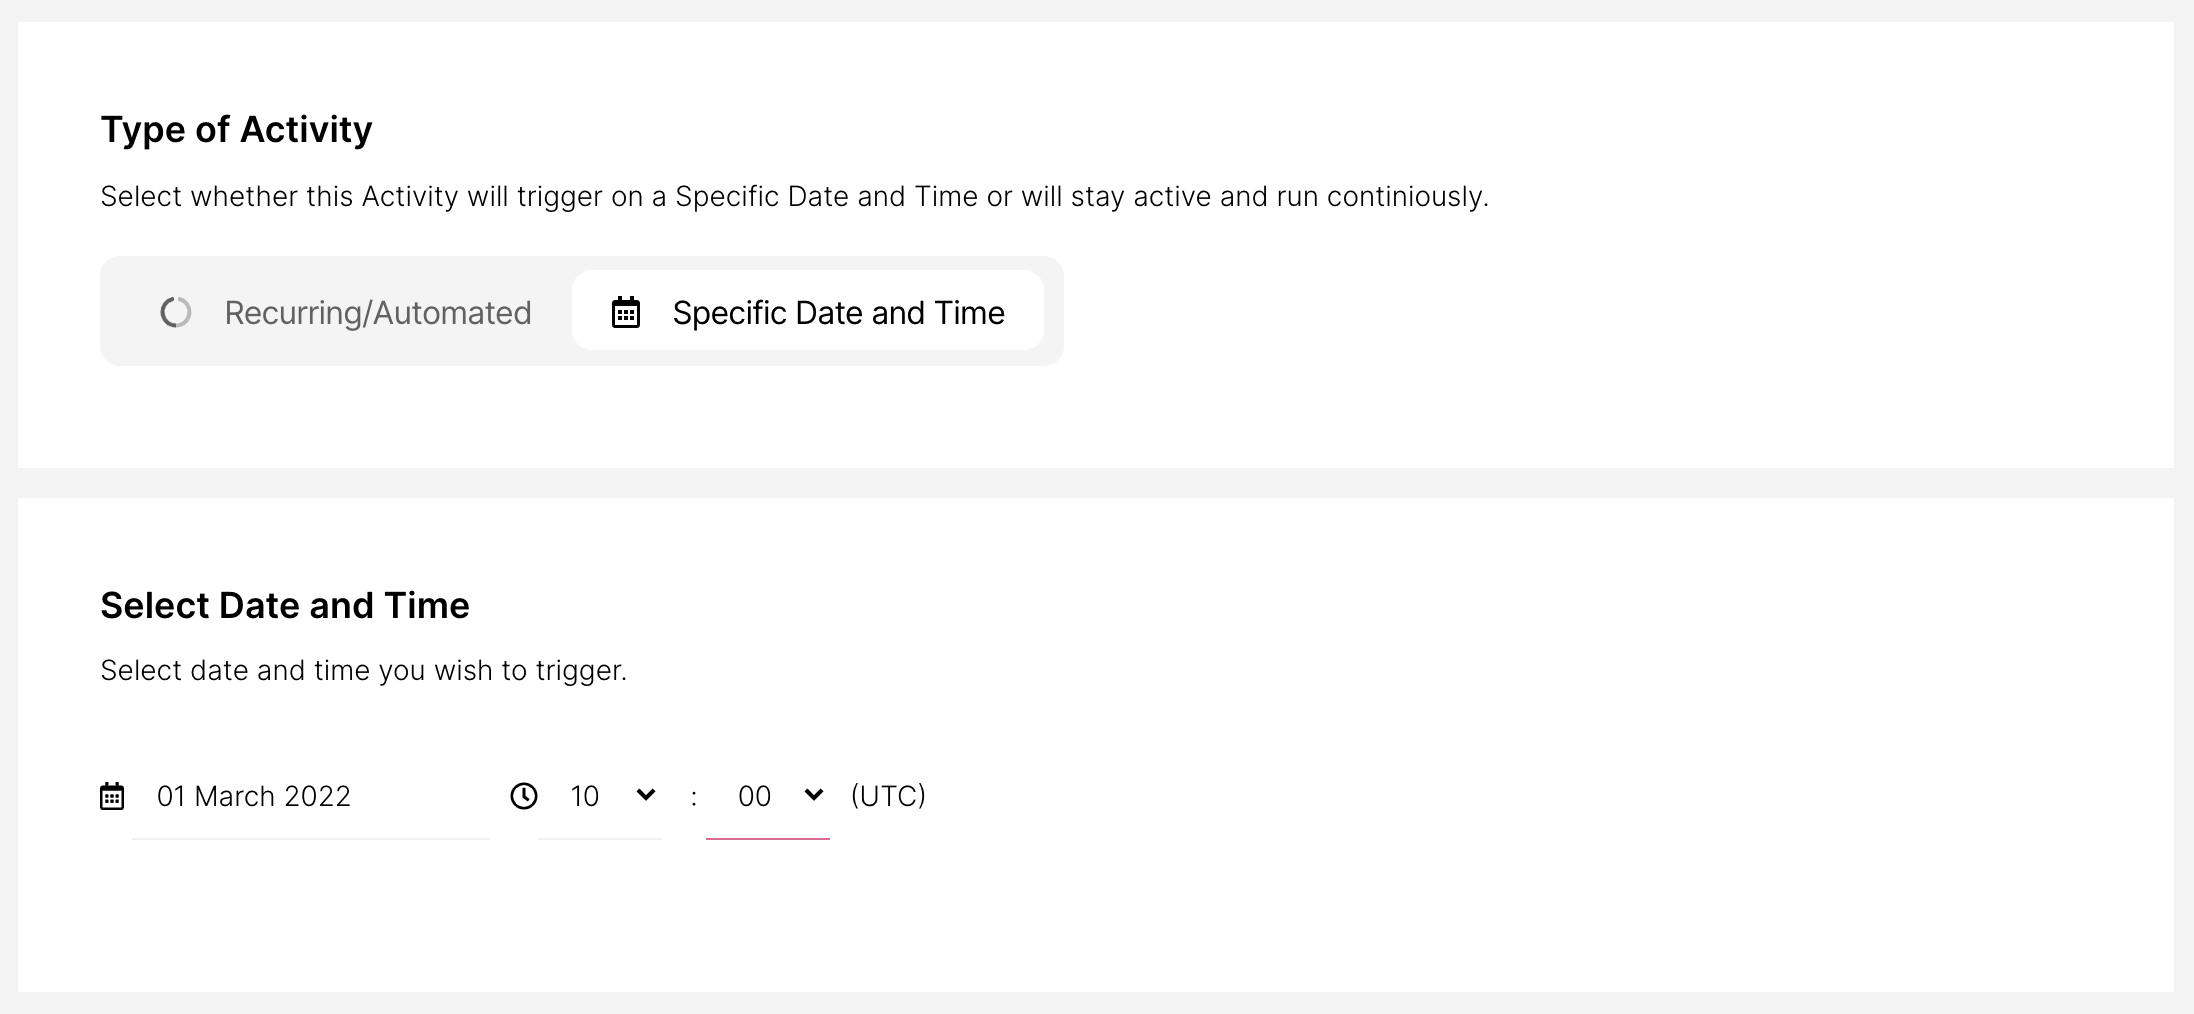Click the 'Select date and time you wish to trigger' text
Screen dimensions: 2194x1014
(x=363, y=671)
